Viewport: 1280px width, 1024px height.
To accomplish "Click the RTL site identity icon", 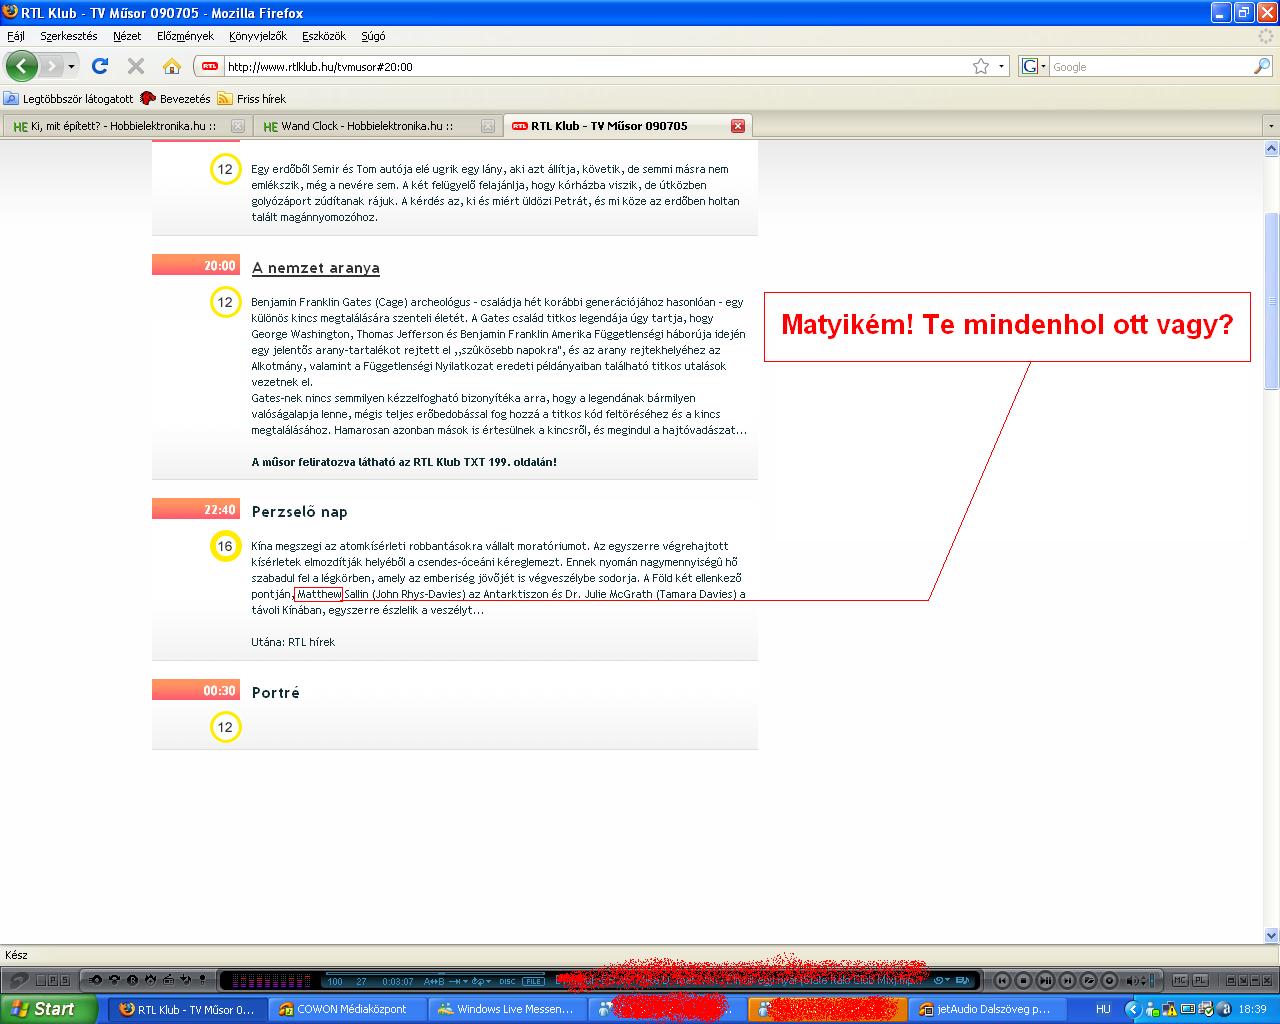I will coord(209,66).
